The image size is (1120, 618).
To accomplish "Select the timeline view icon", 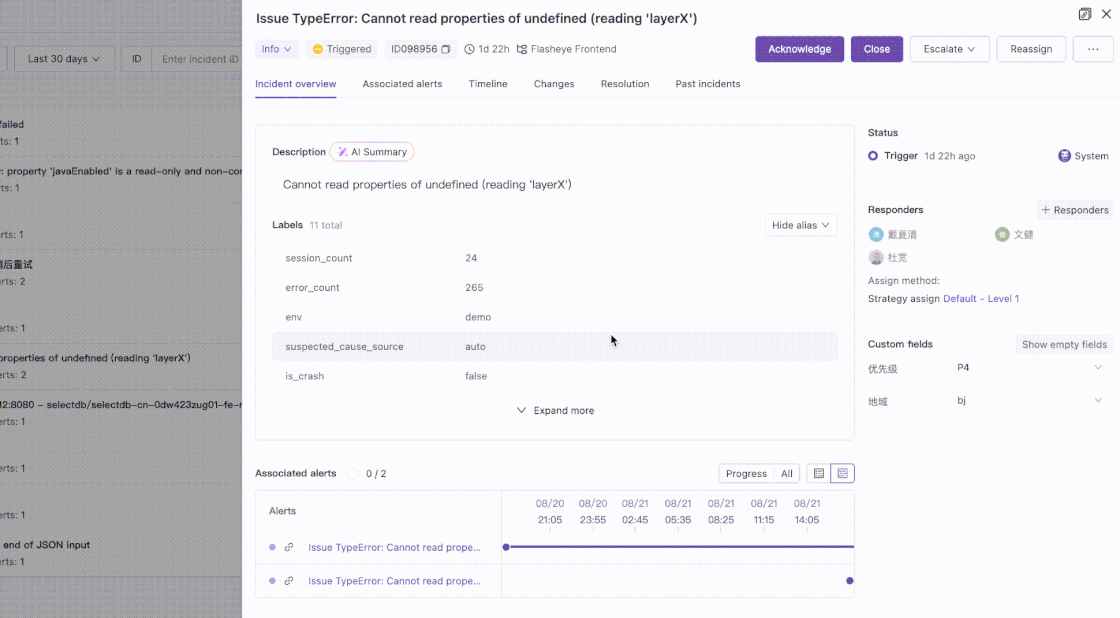I will pos(843,473).
